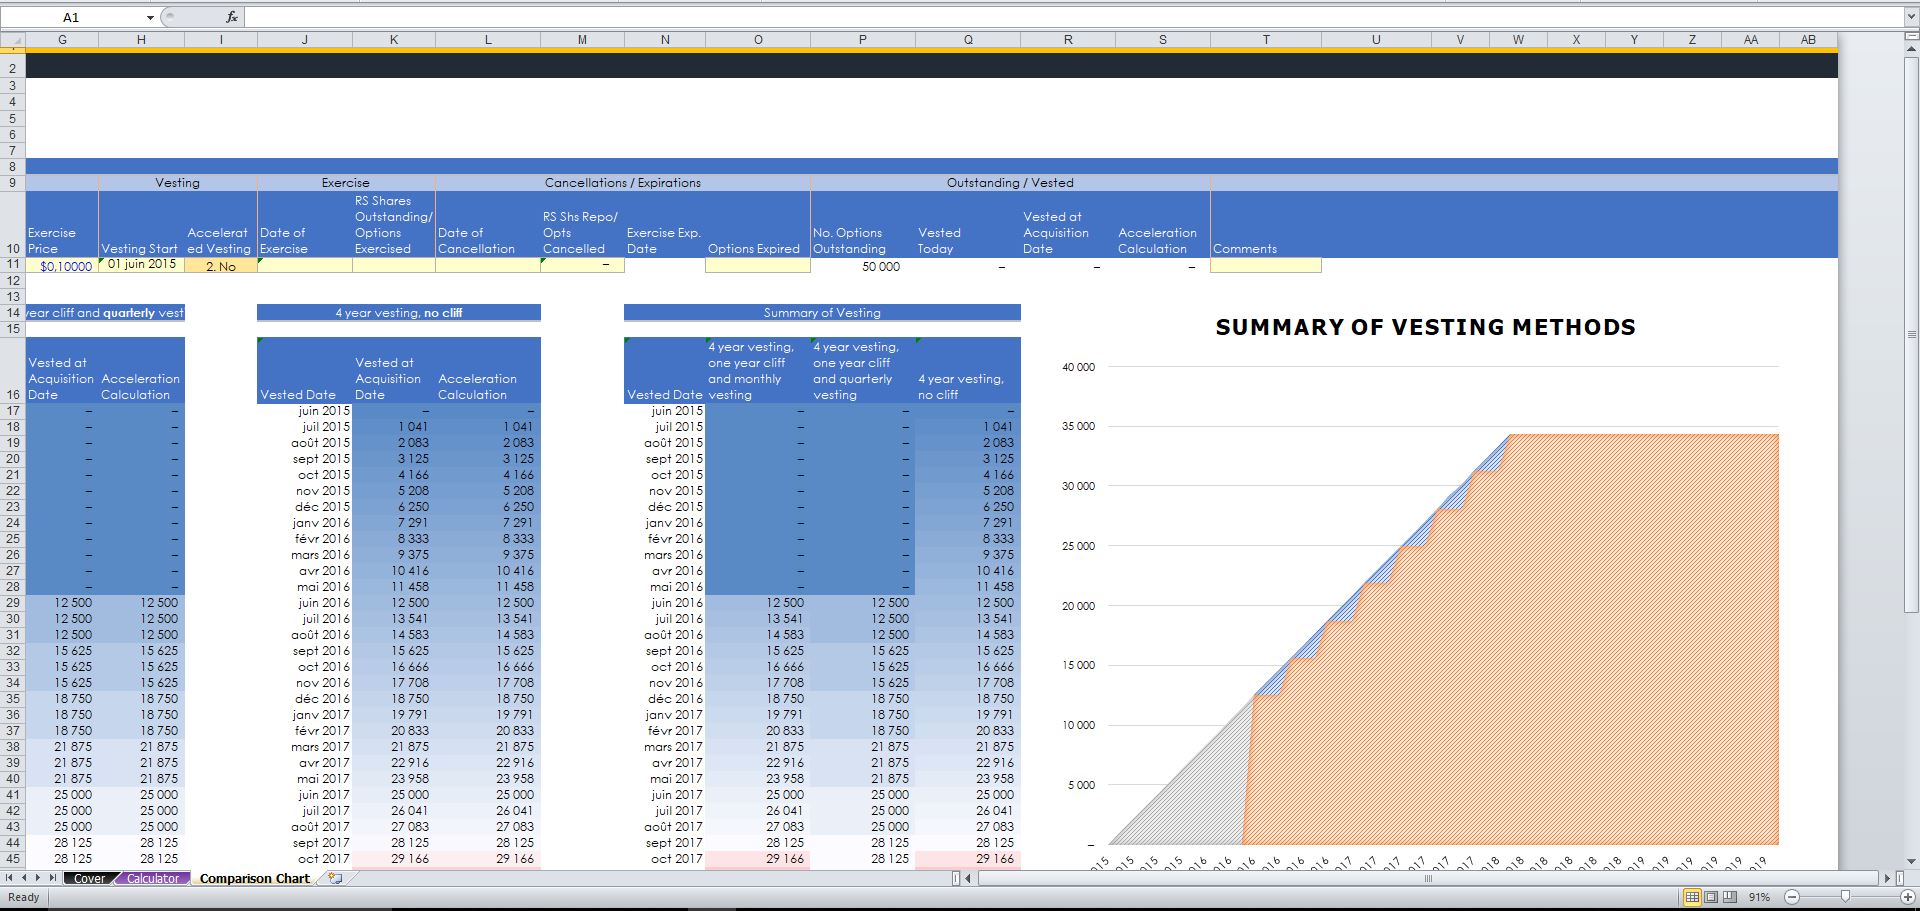Image resolution: width=1920 pixels, height=911 pixels.
Task: Click the previous sheet navigation arrow
Action: click(x=25, y=878)
